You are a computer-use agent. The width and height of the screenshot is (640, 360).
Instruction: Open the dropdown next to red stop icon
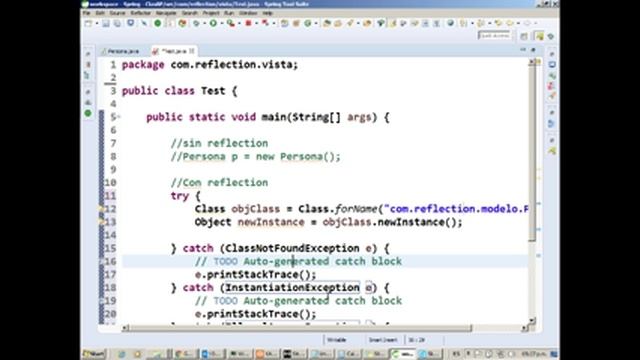257,23
